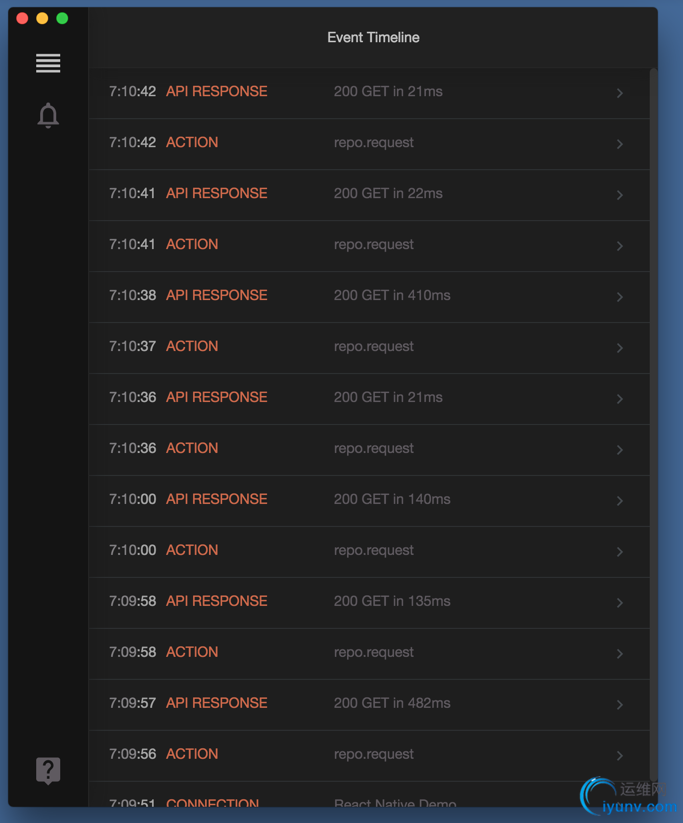
Task: Select '200 GET in 135ms' text
Action: [392, 600]
